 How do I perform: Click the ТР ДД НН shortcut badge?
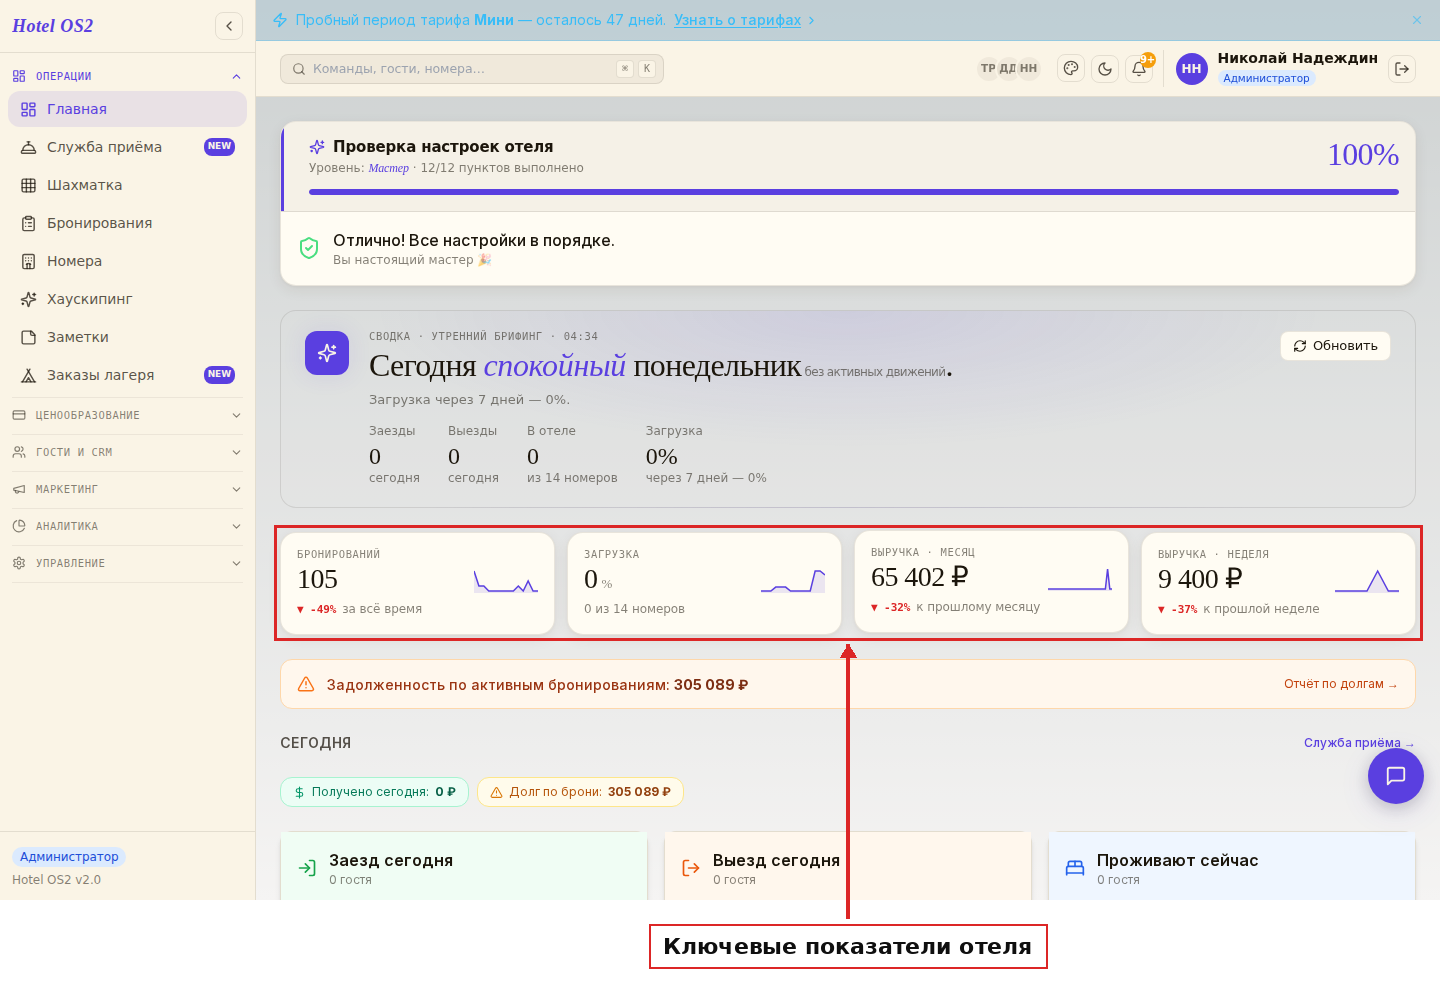tap(1008, 69)
